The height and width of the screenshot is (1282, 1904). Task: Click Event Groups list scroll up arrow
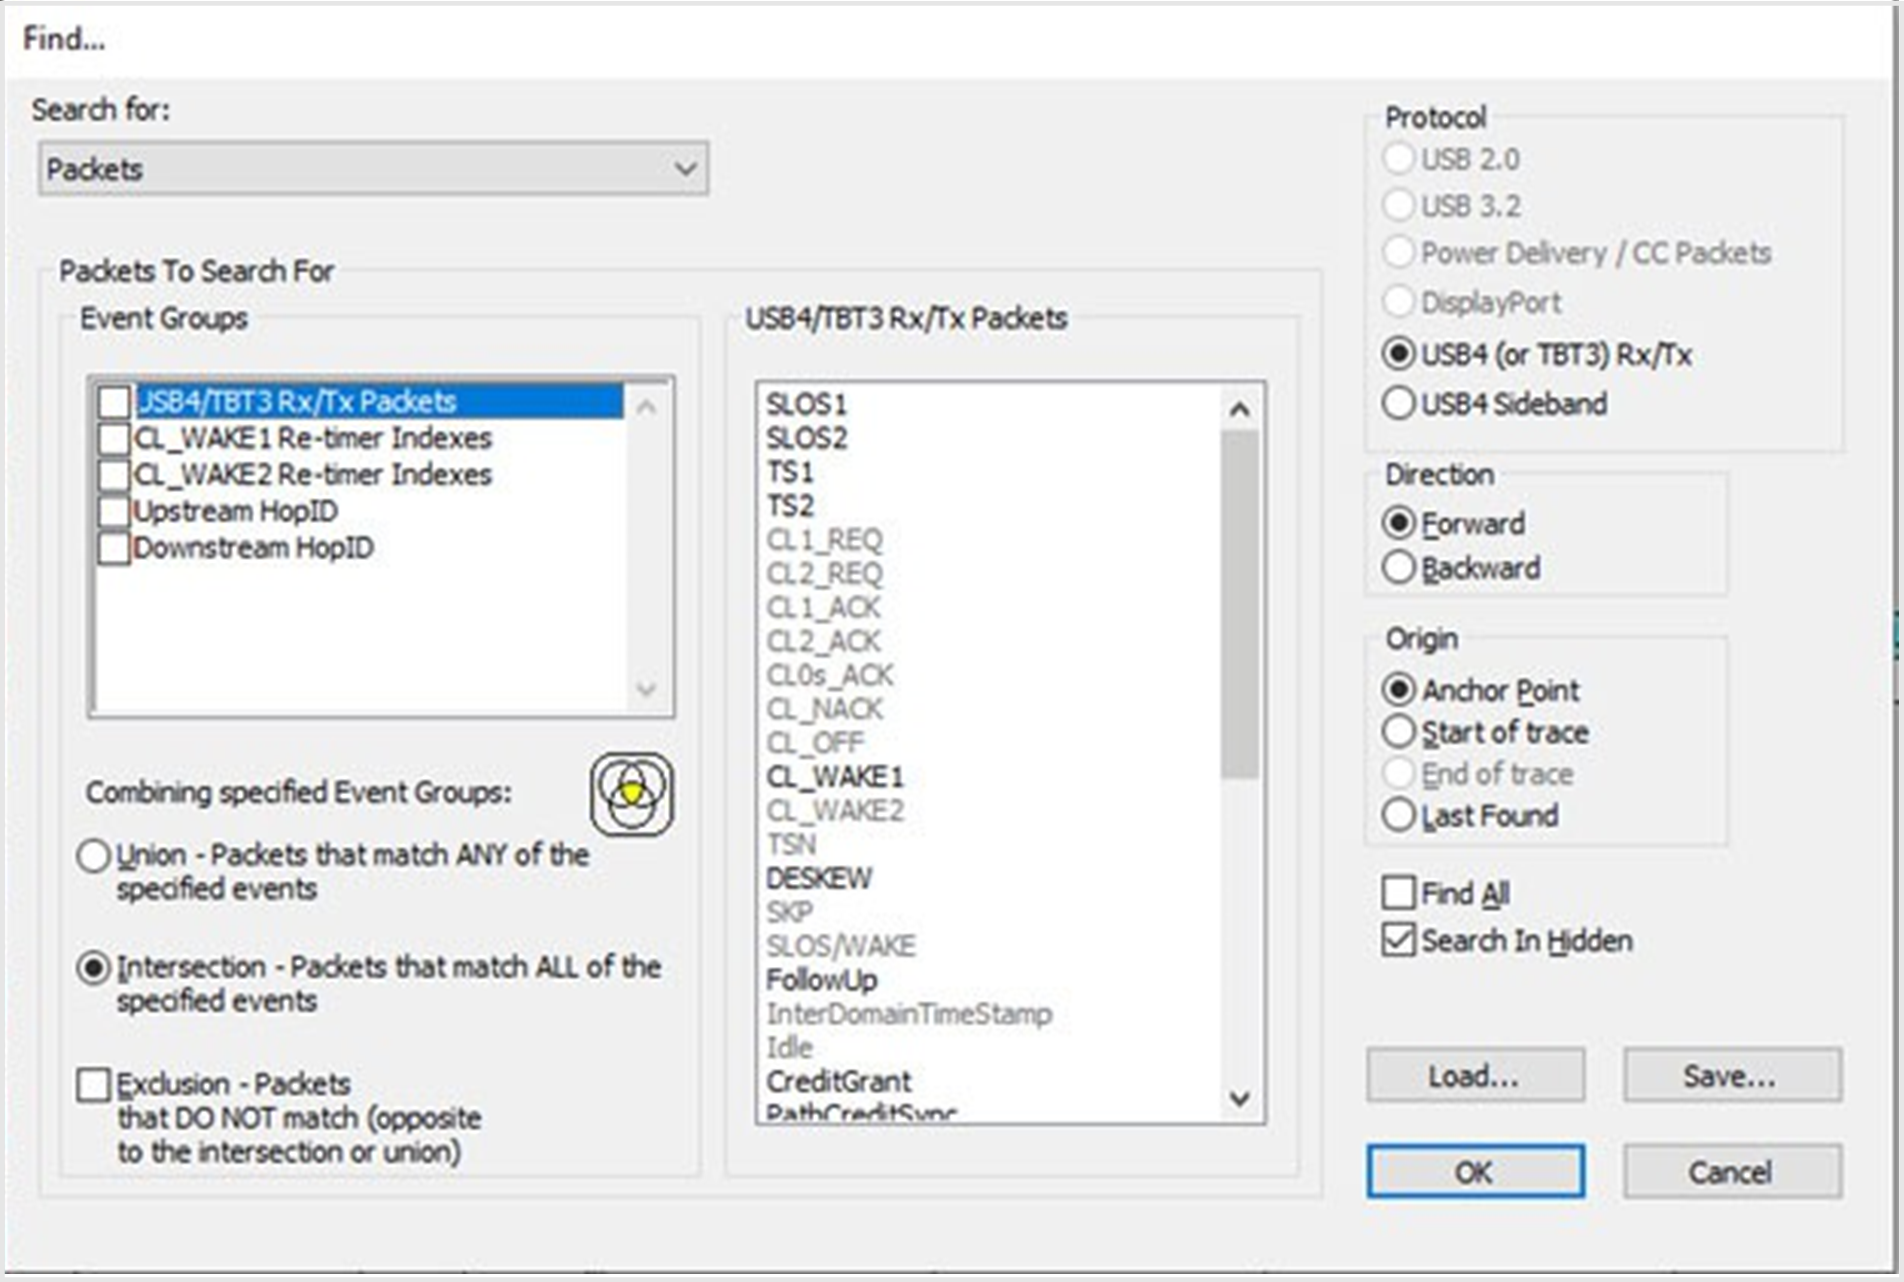646,407
